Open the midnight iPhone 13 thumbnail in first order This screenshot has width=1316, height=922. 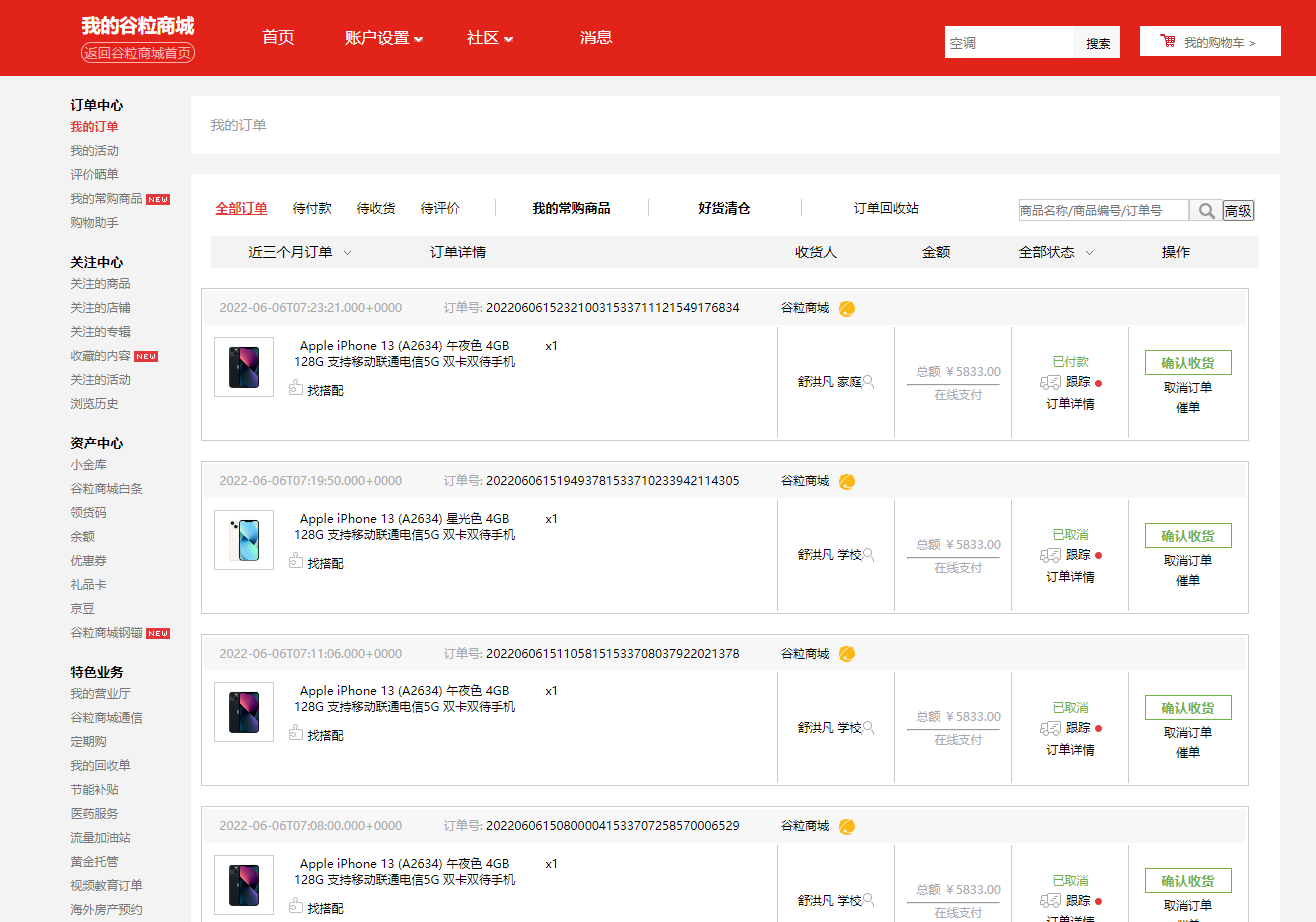[244, 367]
